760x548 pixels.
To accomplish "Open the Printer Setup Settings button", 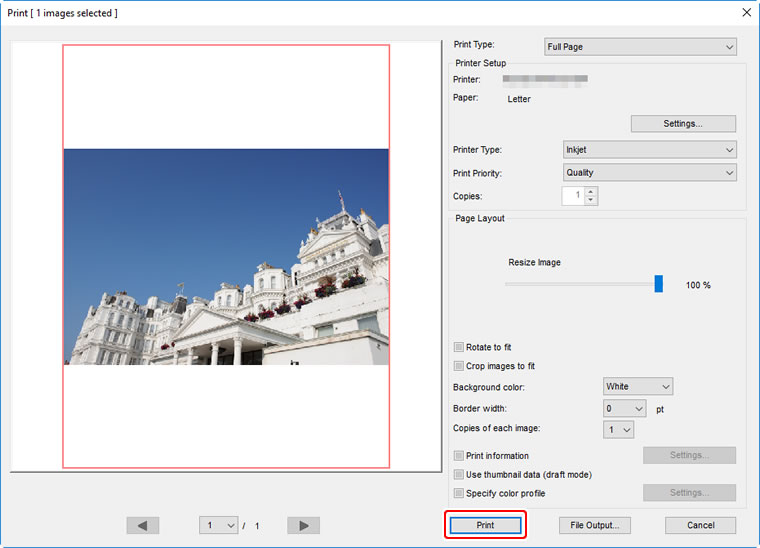I will (x=683, y=124).
